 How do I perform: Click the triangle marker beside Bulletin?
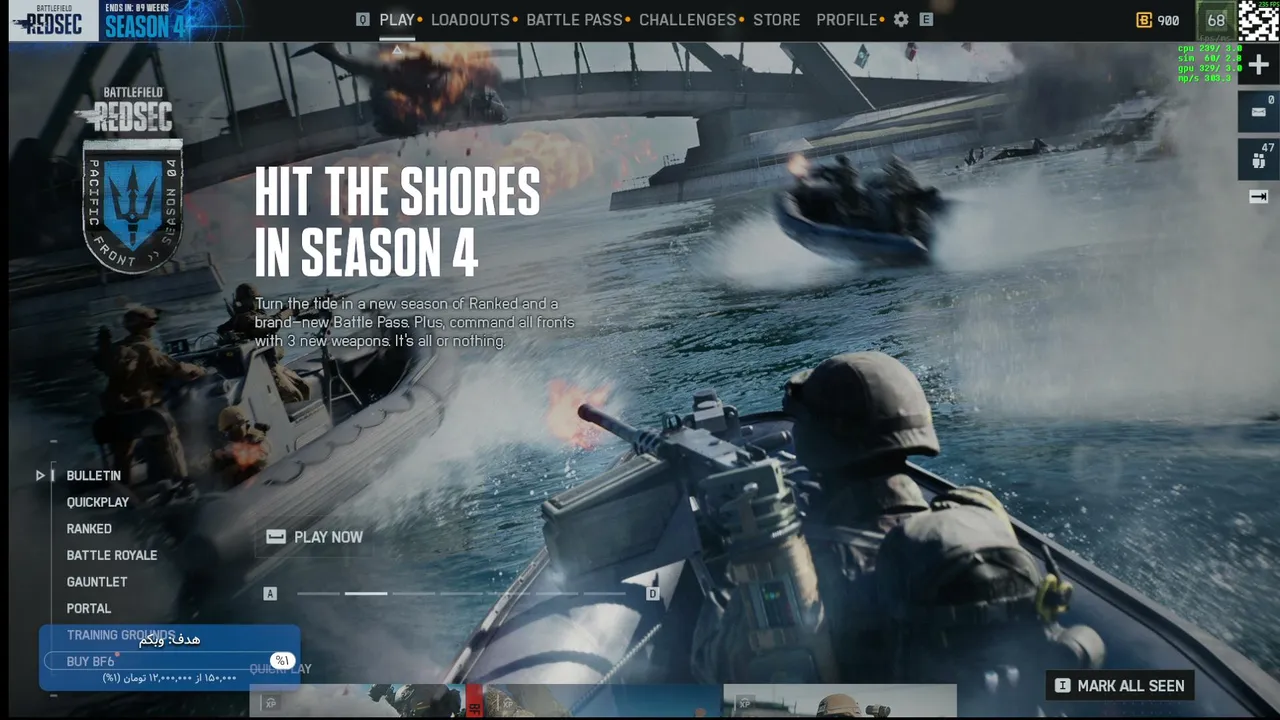click(41, 476)
